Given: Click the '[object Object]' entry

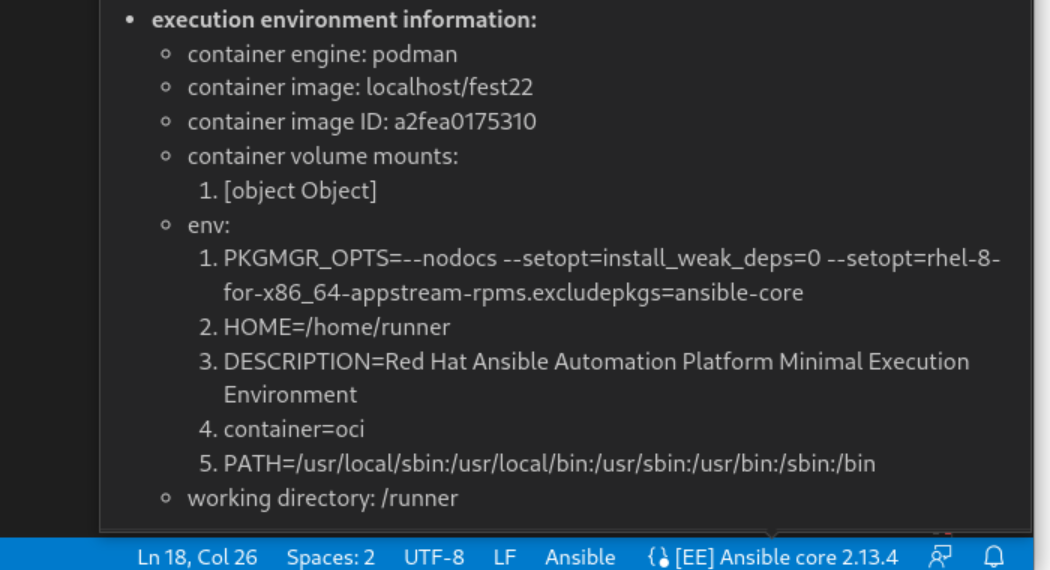Looking at the screenshot, I should tap(300, 190).
